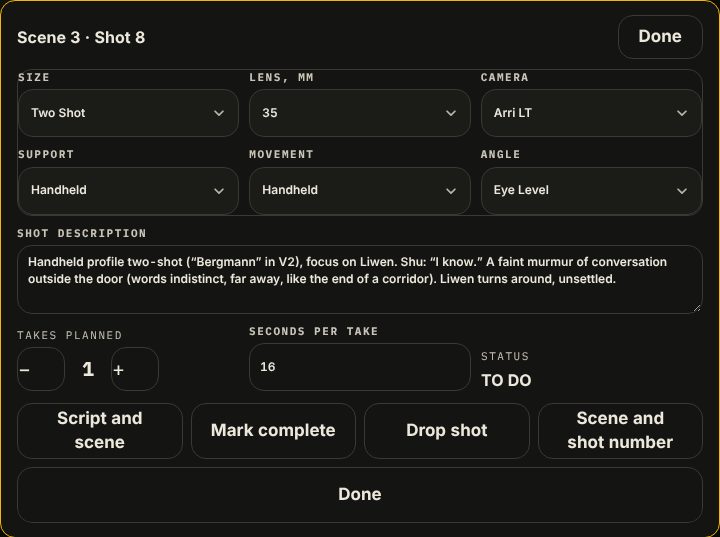Click the MOVEMENT field label
720x537 pixels.
point(281,154)
